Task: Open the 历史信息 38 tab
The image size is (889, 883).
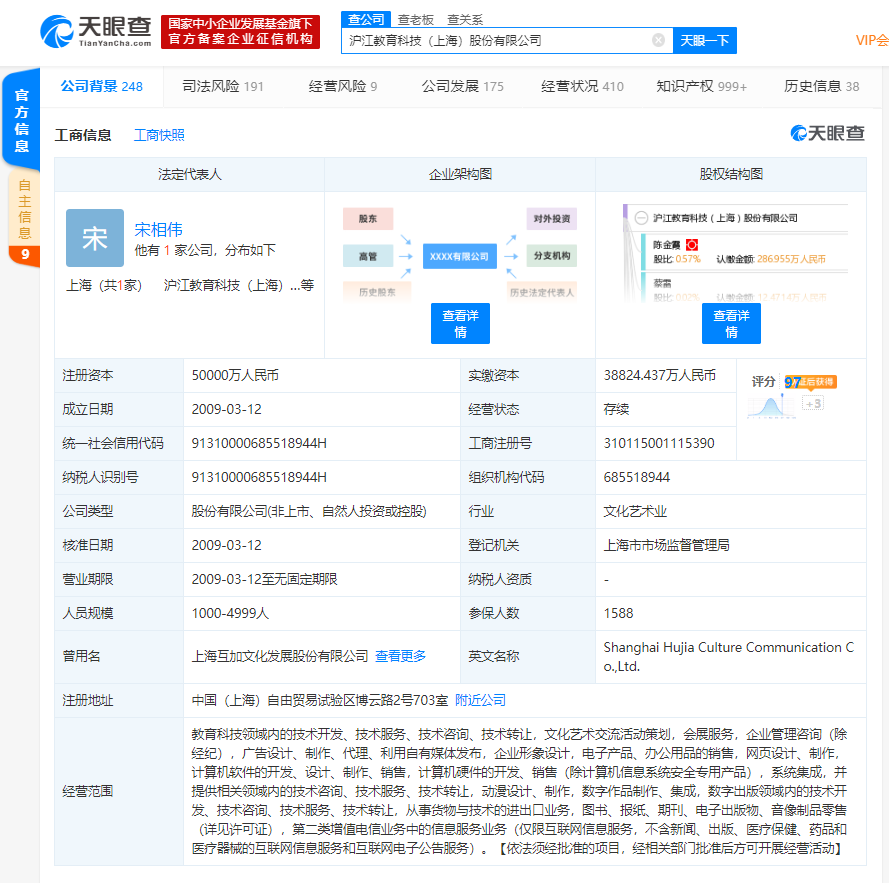Action: point(822,86)
